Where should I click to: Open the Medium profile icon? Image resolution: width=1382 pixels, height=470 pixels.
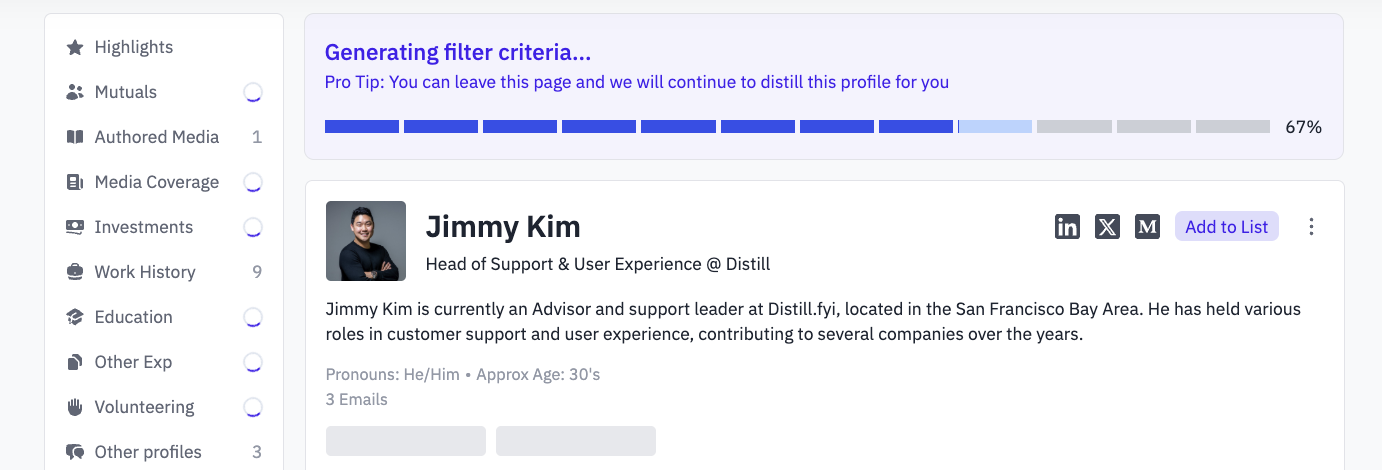click(1147, 227)
